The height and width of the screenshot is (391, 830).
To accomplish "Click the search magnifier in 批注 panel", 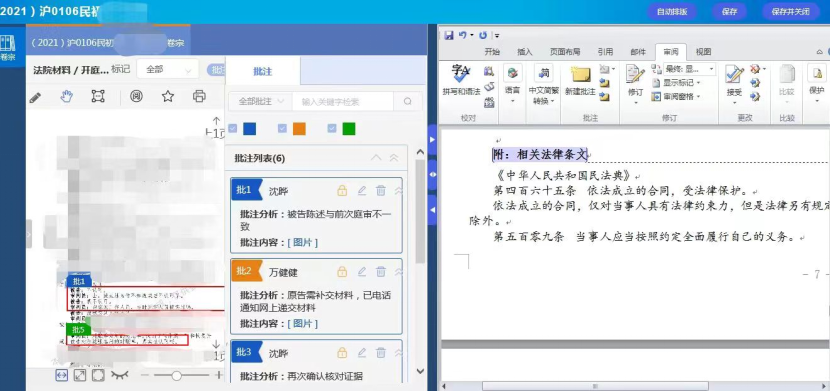I will coord(408,102).
